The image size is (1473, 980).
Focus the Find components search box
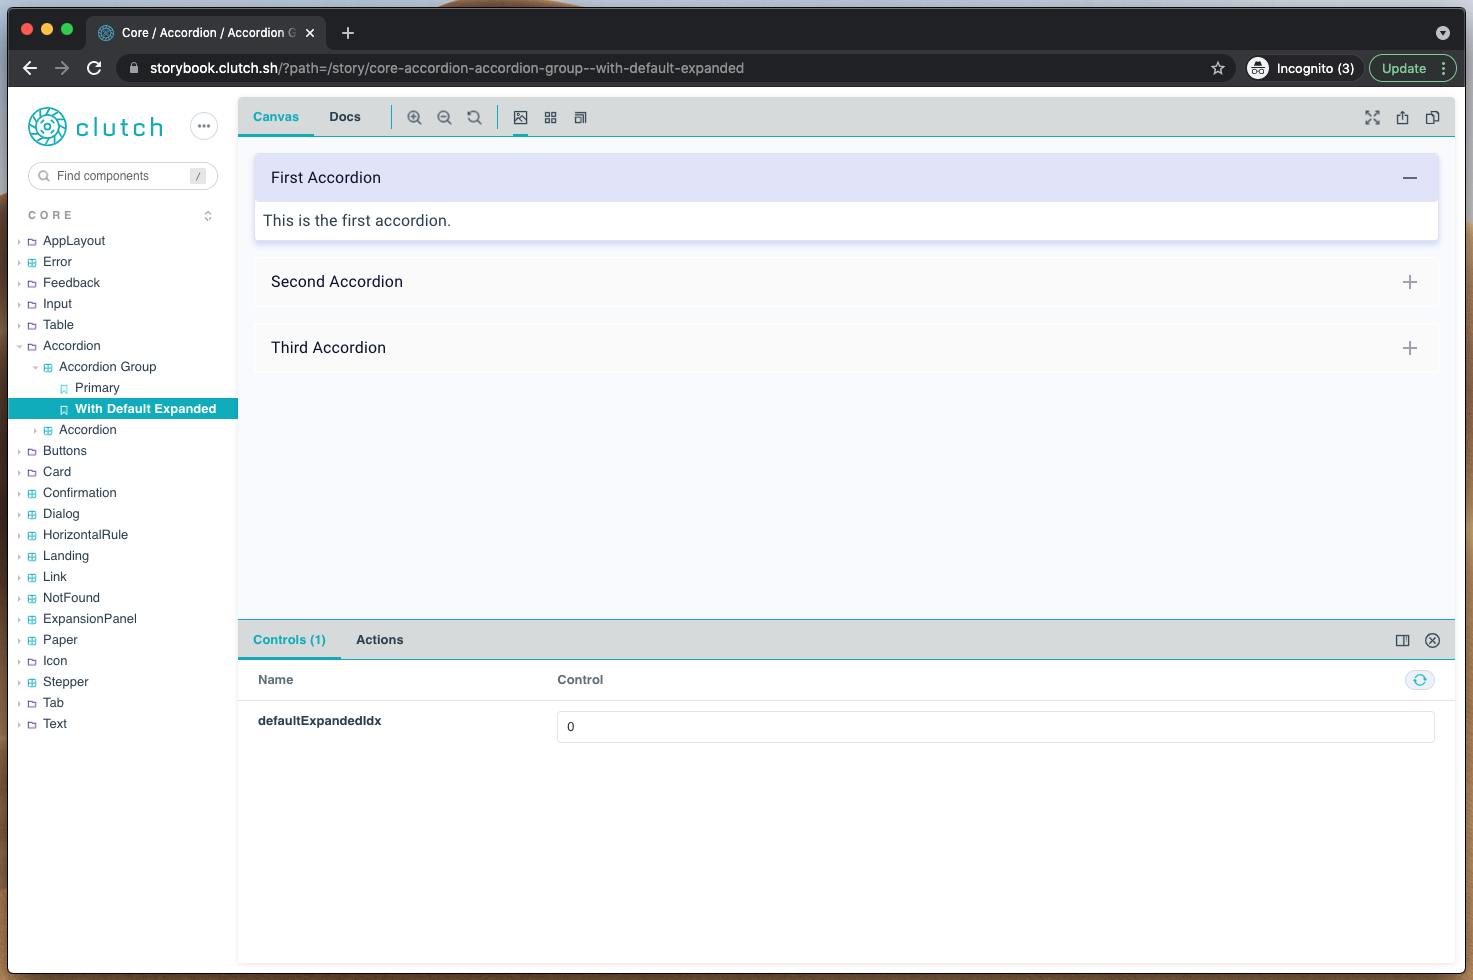tap(123, 176)
